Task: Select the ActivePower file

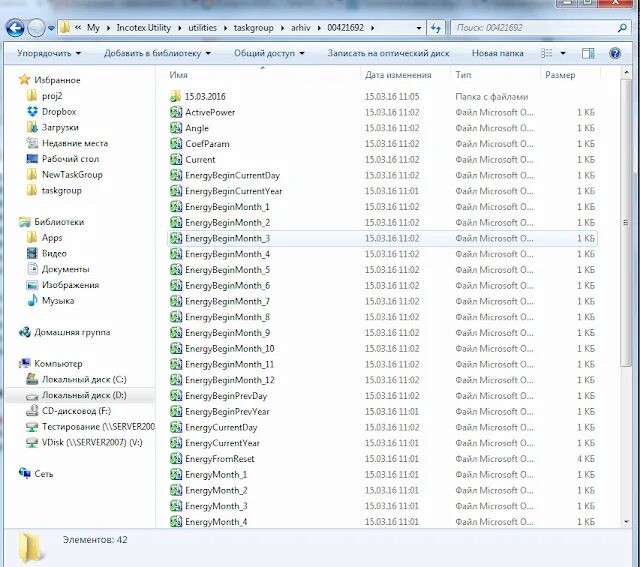Action: click(210, 112)
